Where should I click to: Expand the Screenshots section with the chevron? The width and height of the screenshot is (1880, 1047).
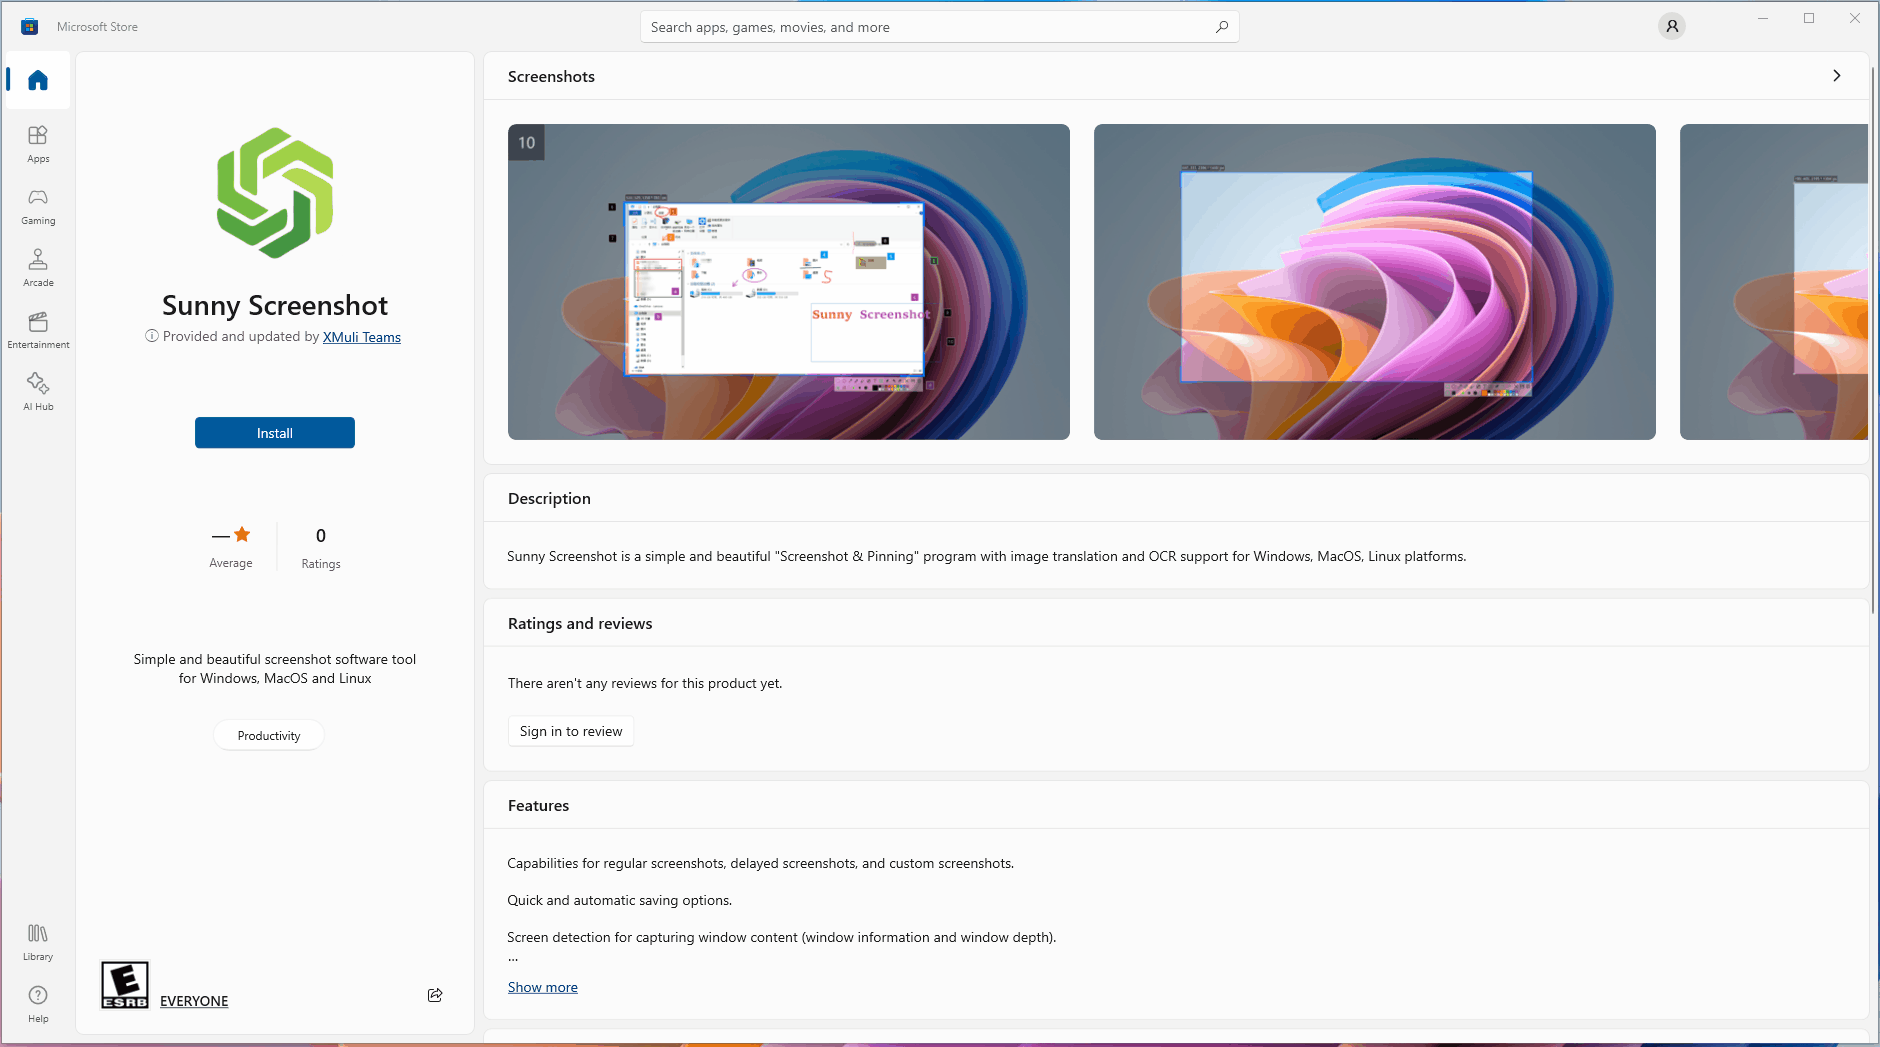(x=1836, y=76)
